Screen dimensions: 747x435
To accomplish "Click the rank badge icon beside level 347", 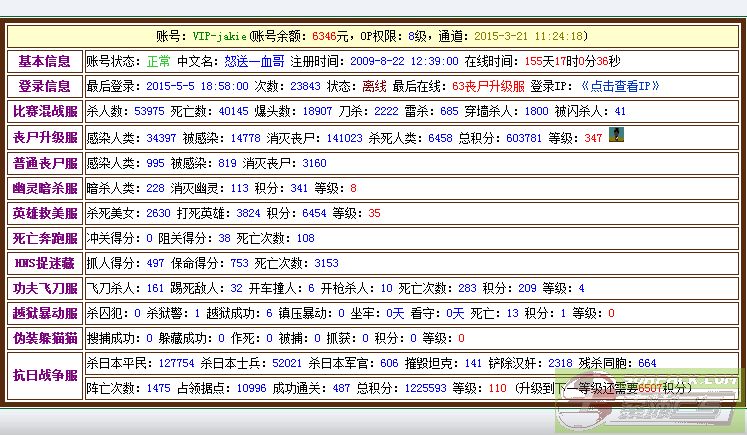I will coord(619,135).
